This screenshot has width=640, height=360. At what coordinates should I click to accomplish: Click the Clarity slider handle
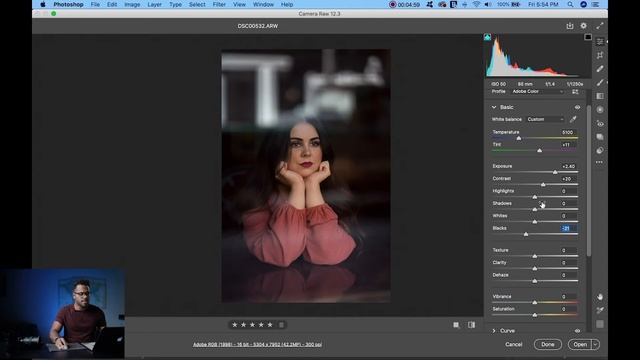coord(535,269)
